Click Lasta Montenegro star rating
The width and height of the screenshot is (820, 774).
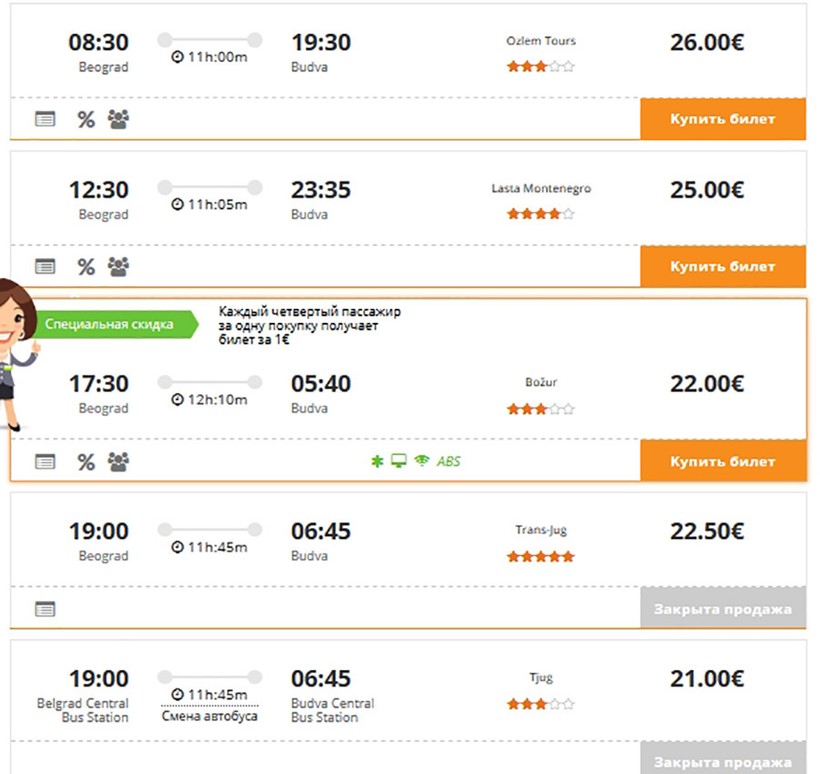pos(541,214)
